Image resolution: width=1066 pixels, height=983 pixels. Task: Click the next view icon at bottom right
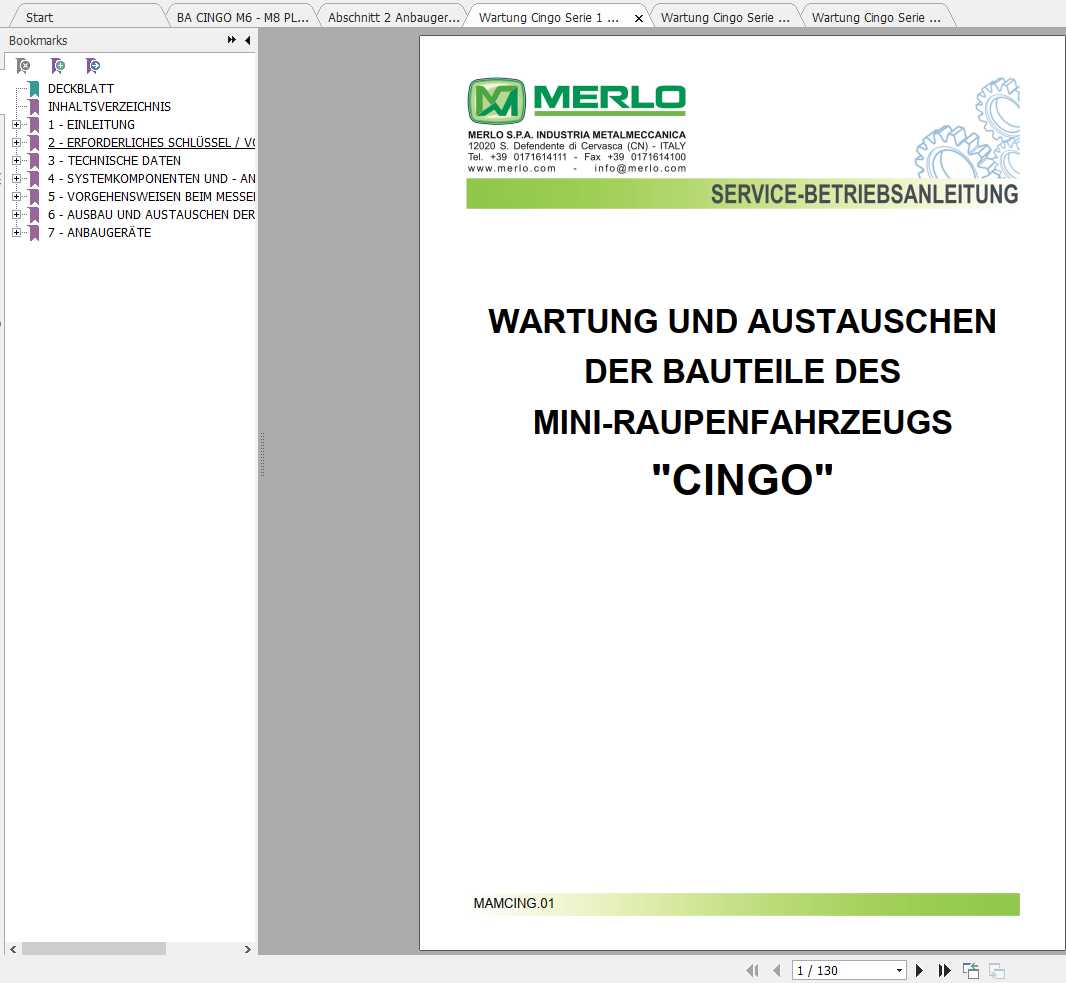click(996, 970)
